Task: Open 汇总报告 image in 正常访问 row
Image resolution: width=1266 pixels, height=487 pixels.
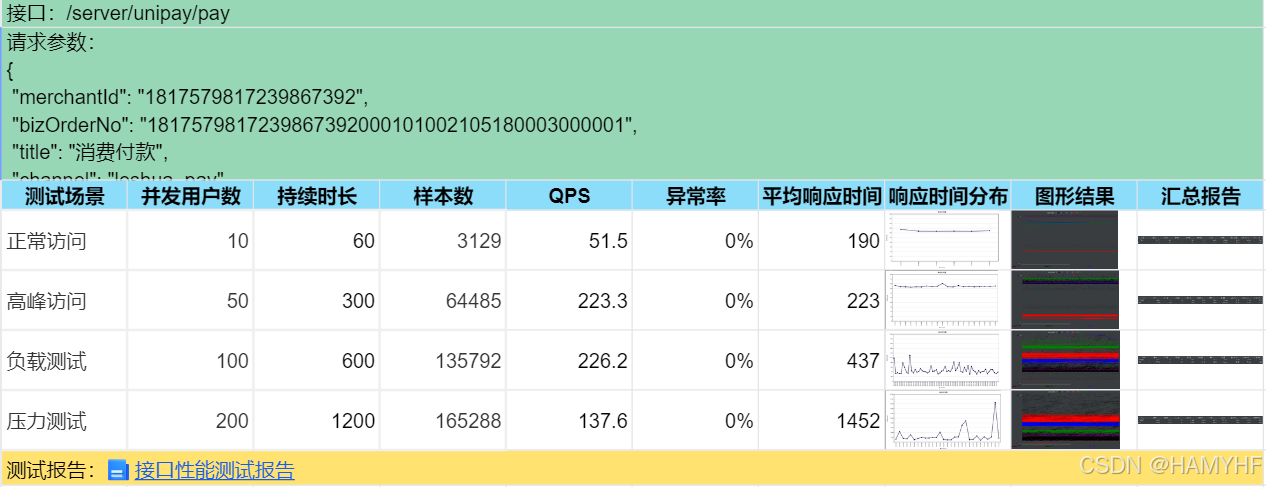Action: (1200, 240)
